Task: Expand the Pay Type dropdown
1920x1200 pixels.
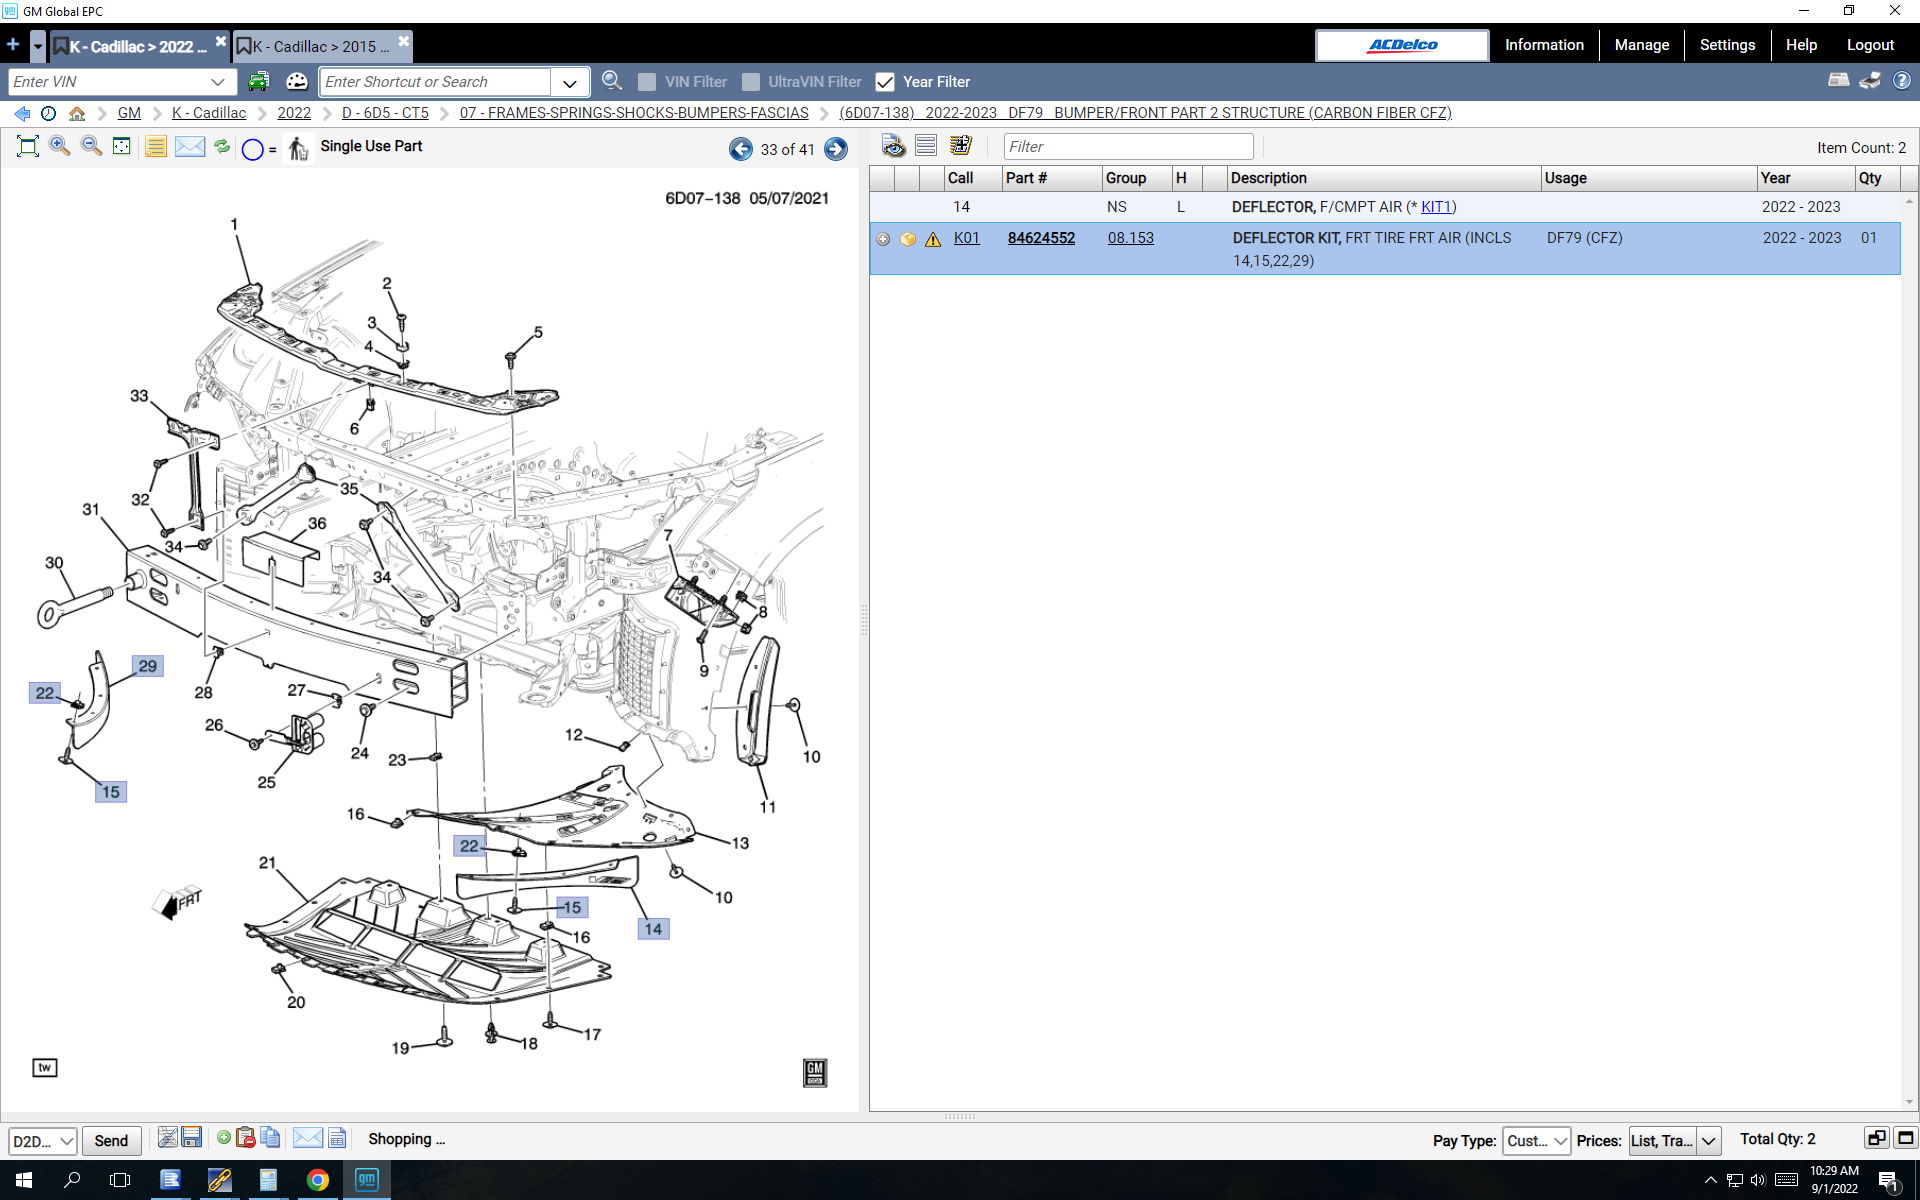Action: coord(1536,1141)
